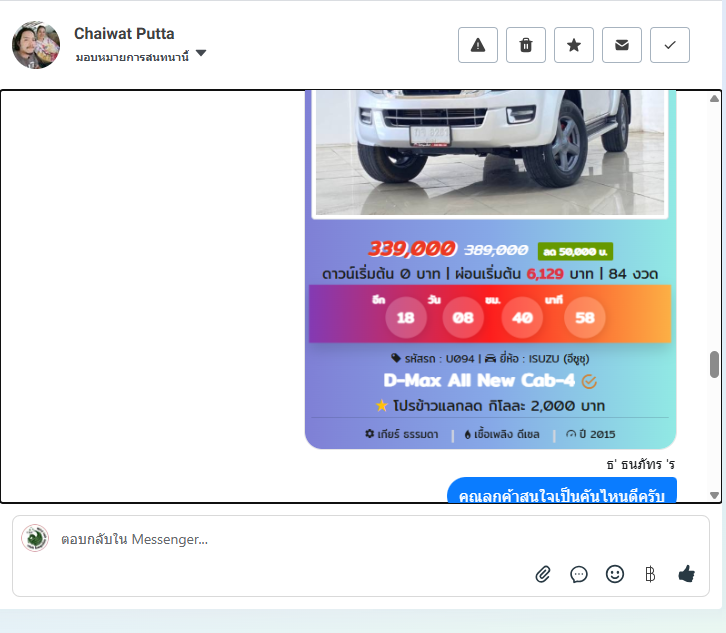The image size is (726, 633).
Task: Open the emoji picker
Action: [x=615, y=574]
